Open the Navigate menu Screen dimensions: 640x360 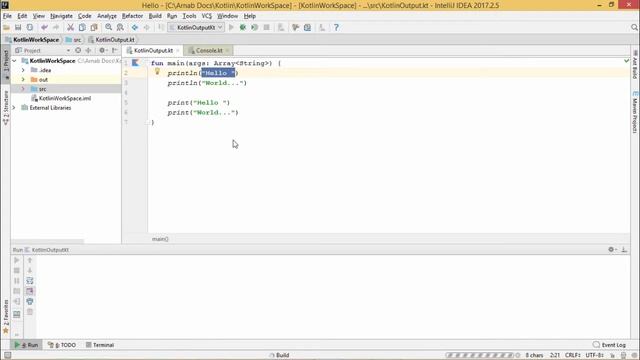pos(61,16)
